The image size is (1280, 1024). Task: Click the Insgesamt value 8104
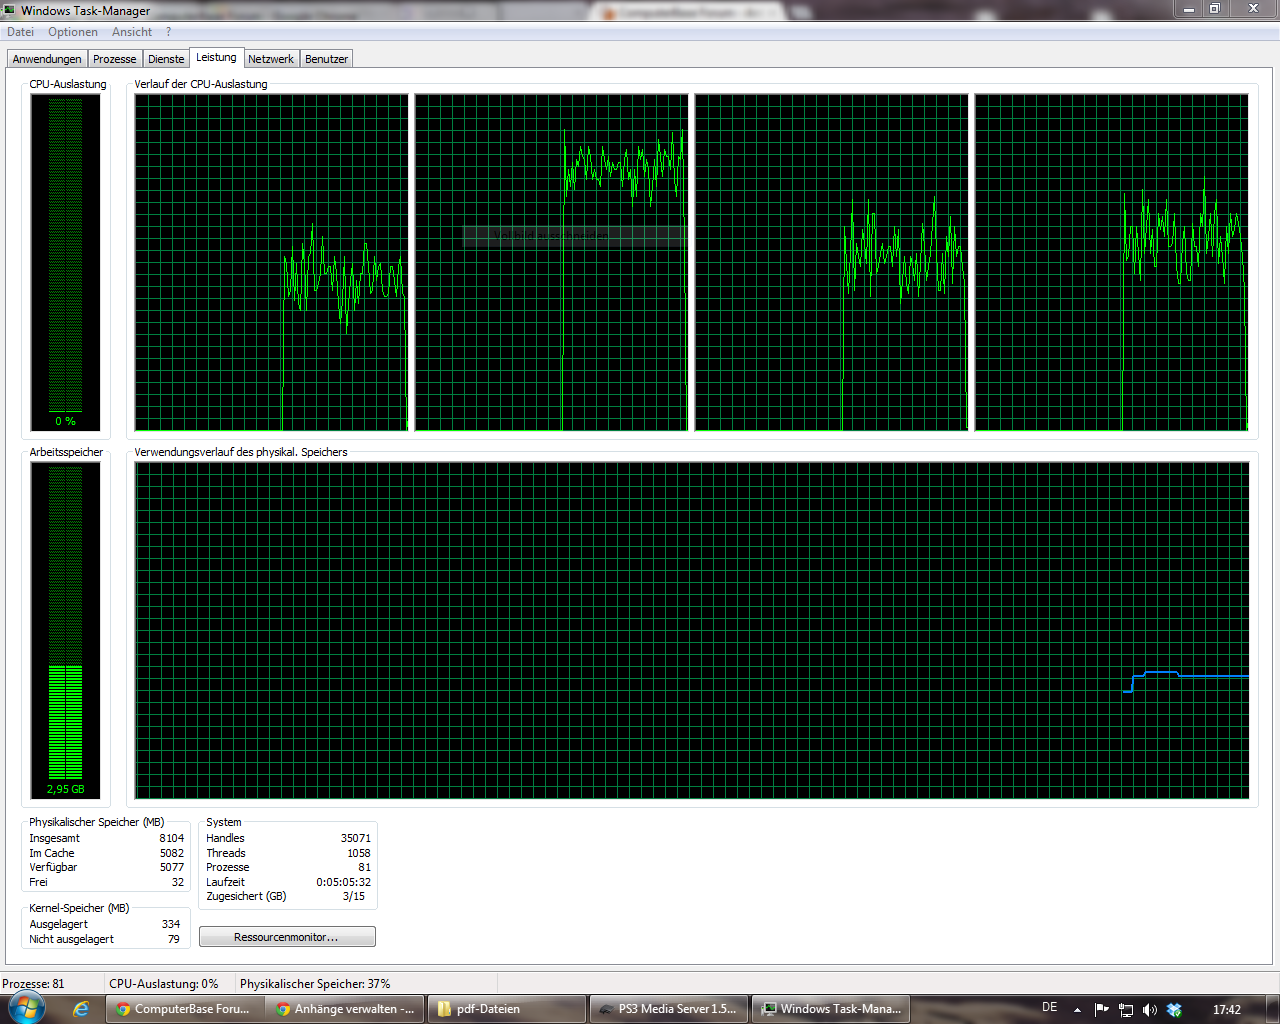click(172, 838)
